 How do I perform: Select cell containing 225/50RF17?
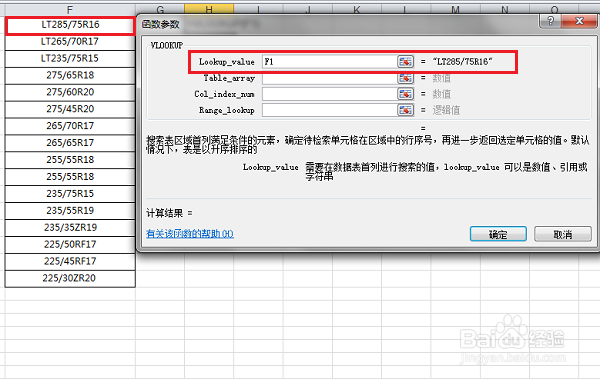(x=70, y=244)
